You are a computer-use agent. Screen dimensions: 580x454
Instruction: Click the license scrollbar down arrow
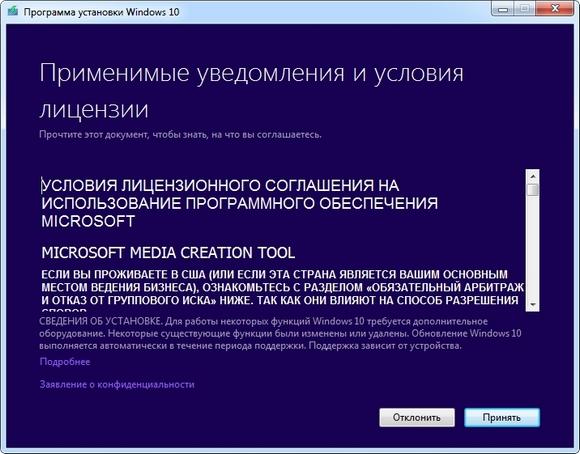point(533,305)
